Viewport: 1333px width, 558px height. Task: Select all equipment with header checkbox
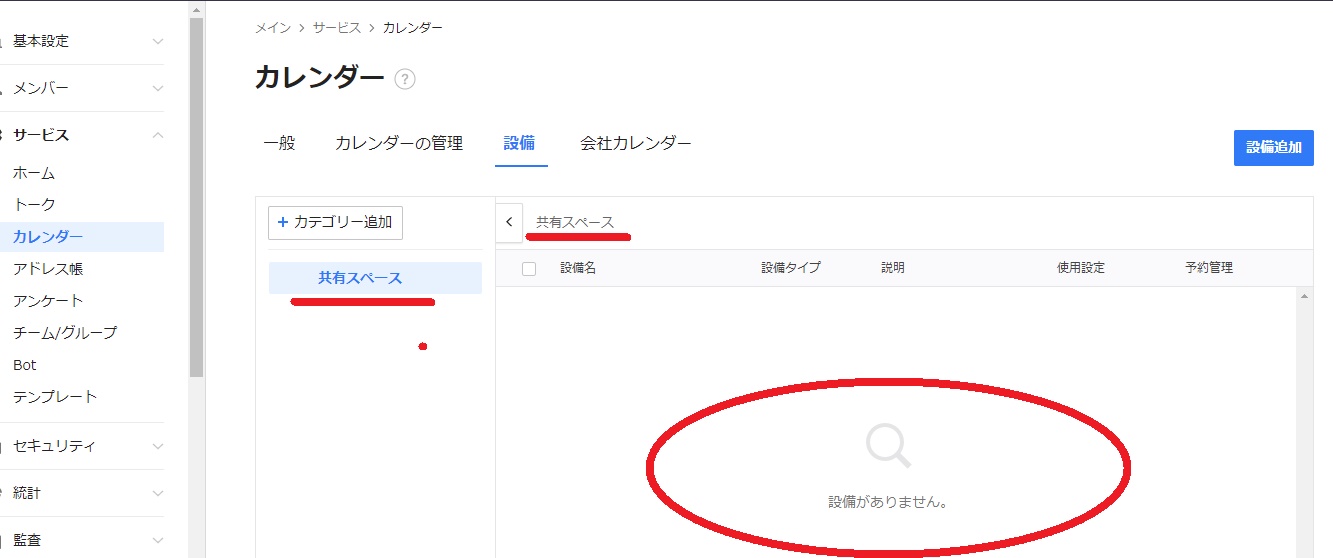(x=529, y=268)
